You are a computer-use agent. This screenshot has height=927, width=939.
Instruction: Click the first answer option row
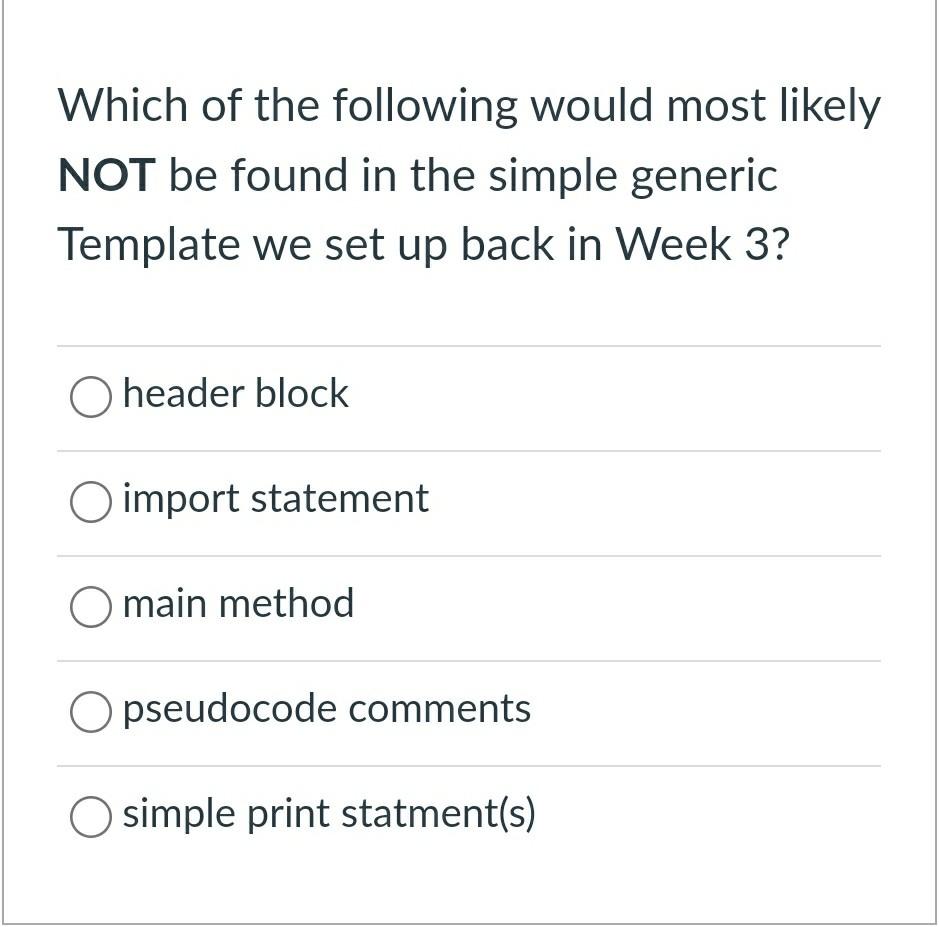coord(469,394)
